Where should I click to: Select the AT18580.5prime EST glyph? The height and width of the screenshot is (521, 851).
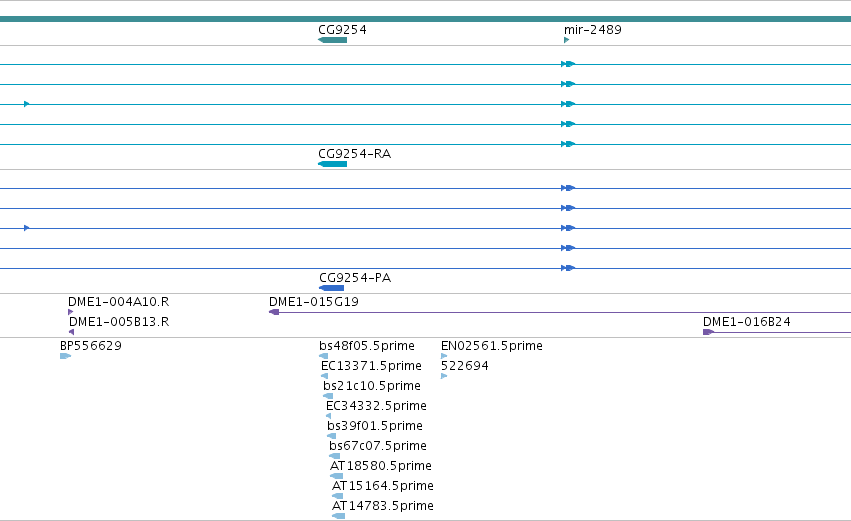click(336, 476)
